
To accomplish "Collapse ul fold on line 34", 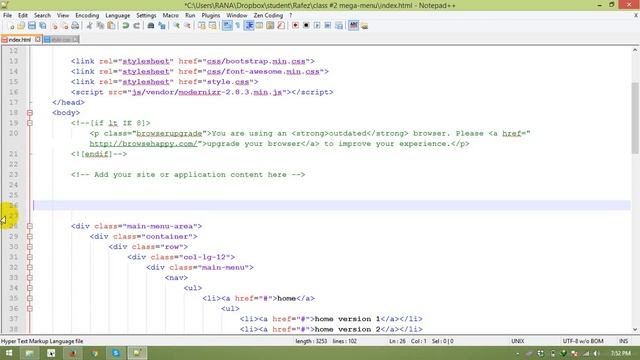I will coord(30,288).
